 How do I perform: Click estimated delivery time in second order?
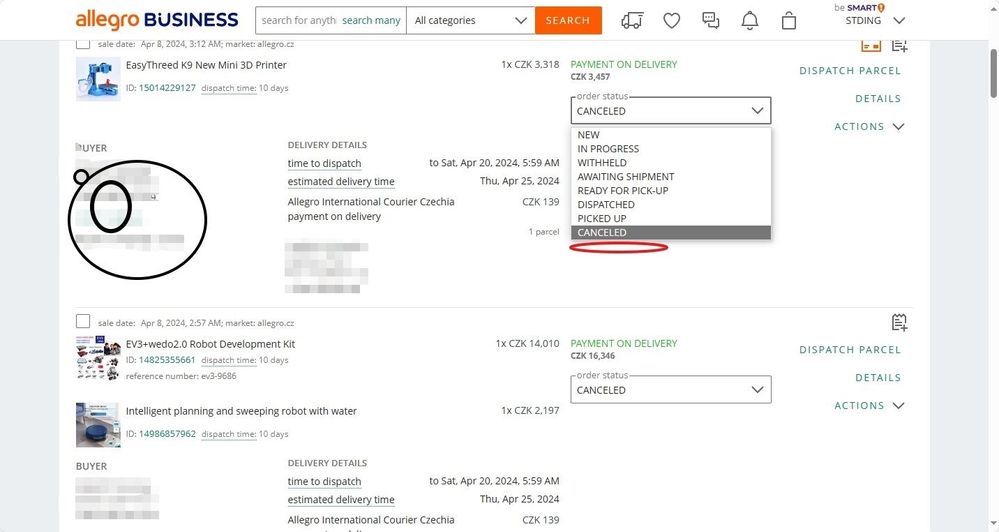click(341, 500)
